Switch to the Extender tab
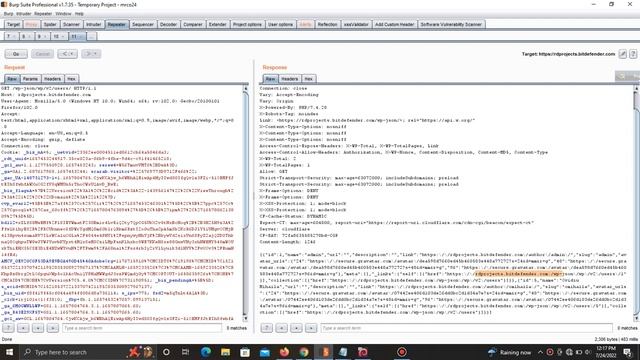This screenshot has width=640, height=360. [218, 24]
